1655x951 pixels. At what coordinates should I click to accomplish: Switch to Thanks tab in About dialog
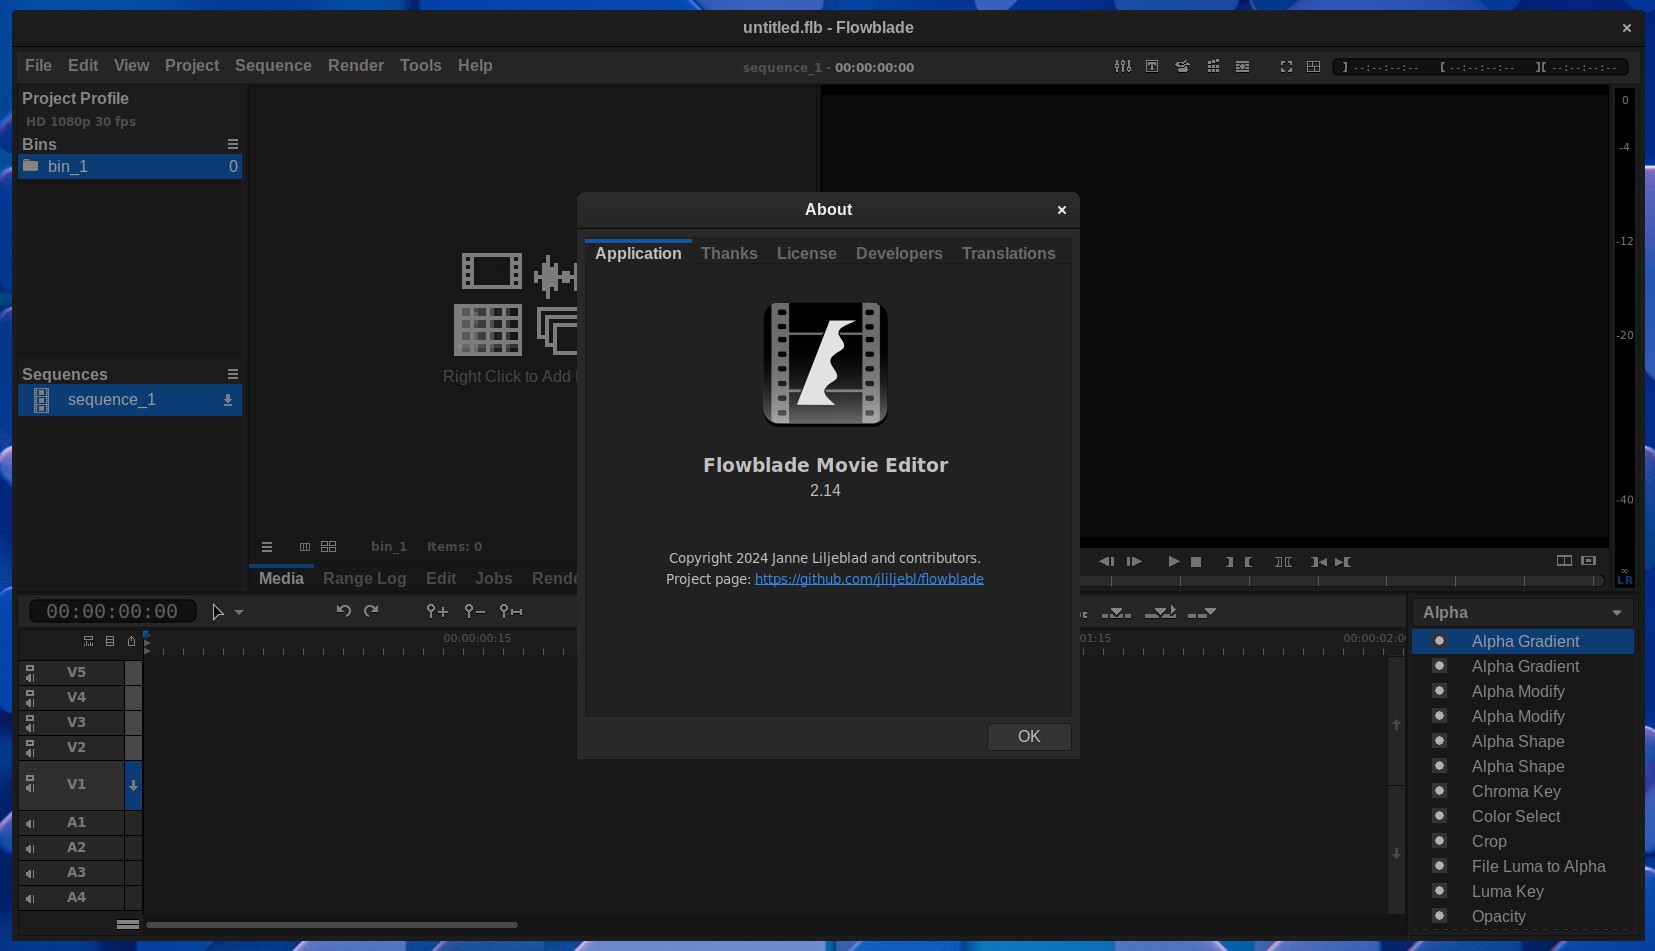729,253
